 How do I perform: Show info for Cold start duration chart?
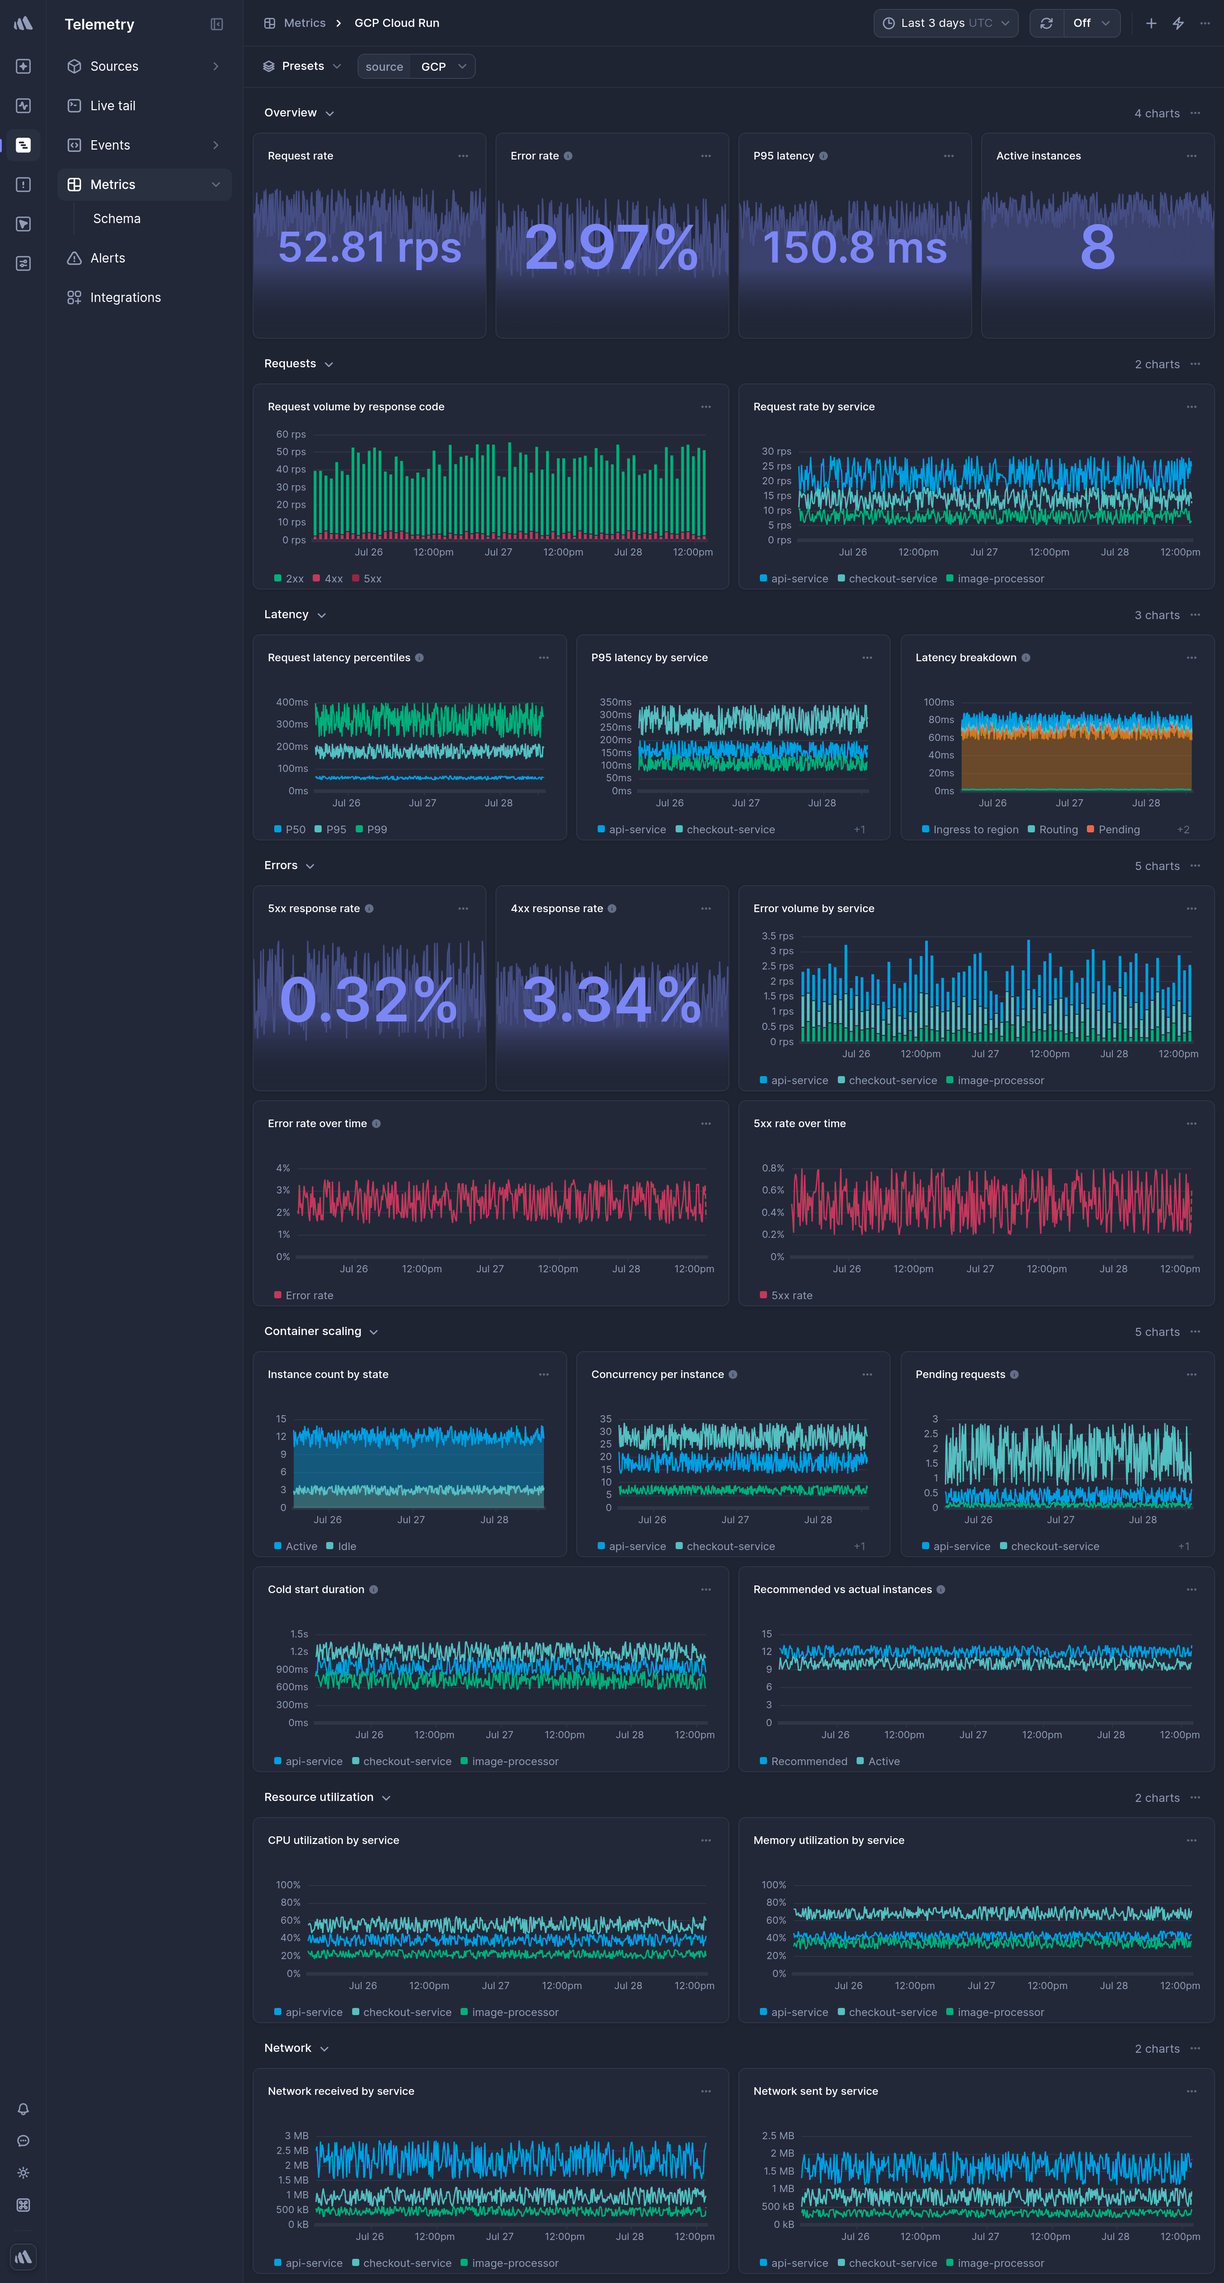click(x=374, y=1590)
